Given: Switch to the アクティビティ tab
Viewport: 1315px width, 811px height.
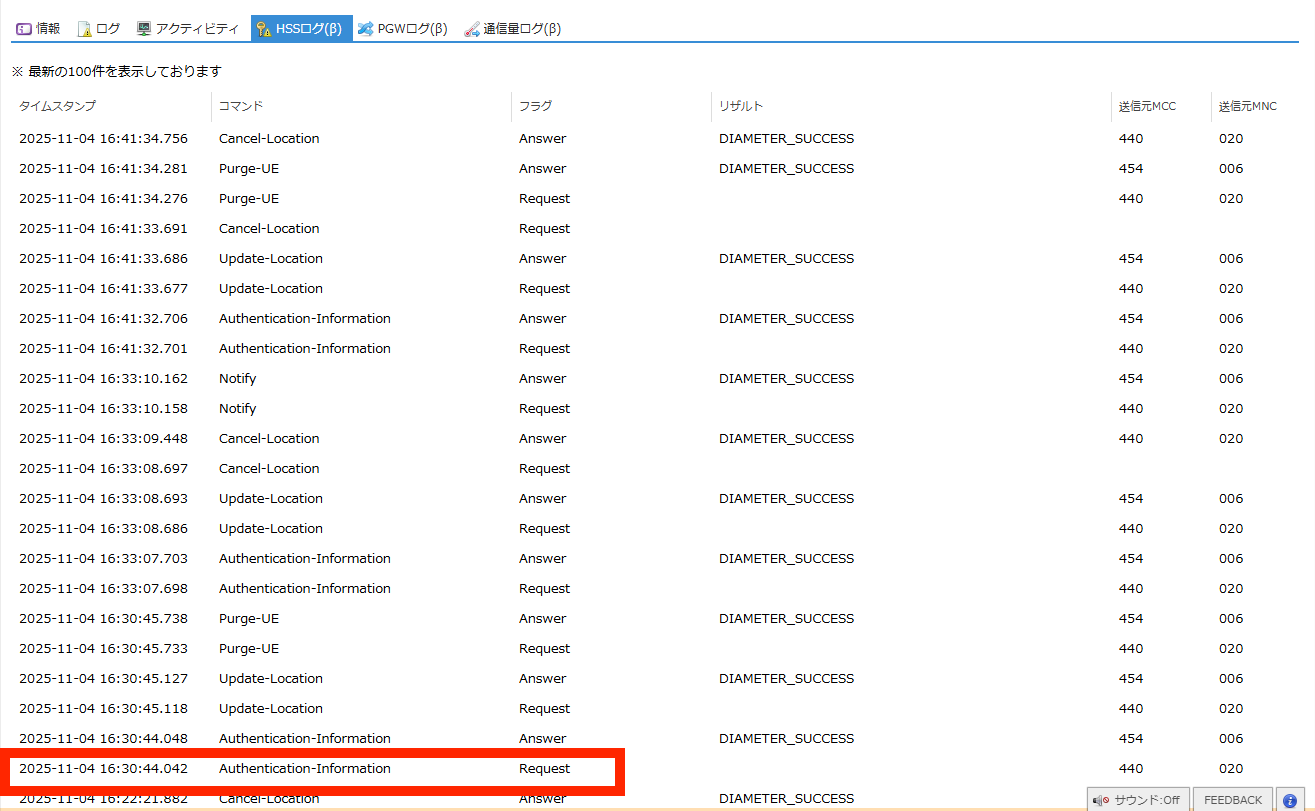Looking at the screenshot, I should coord(197,29).
